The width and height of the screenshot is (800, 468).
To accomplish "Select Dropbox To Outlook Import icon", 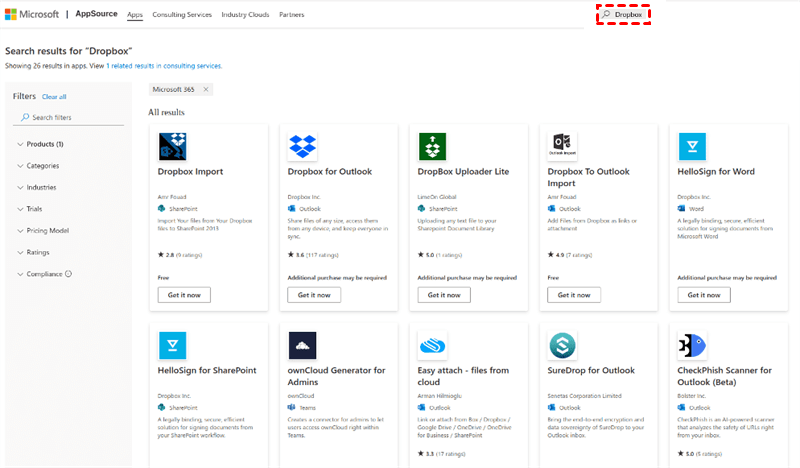I will 562,147.
